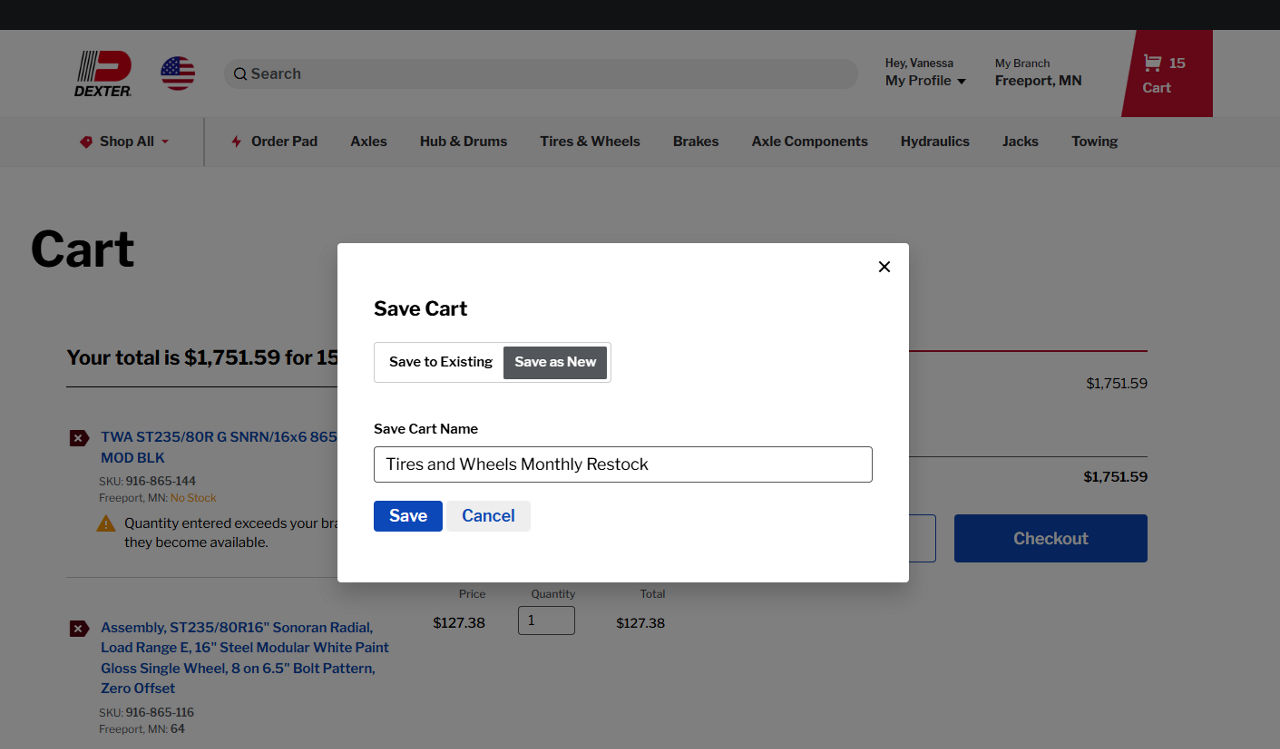Click the Dexter logo
The image size is (1280, 749).
click(x=103, y=74)
